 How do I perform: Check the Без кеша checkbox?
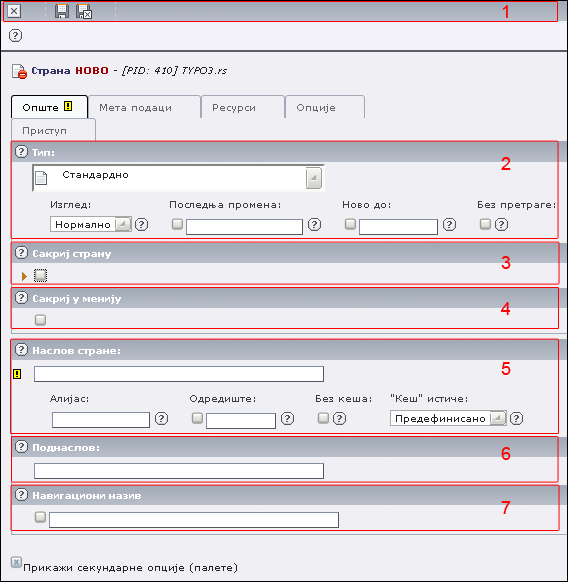click(x=323, y=418)
